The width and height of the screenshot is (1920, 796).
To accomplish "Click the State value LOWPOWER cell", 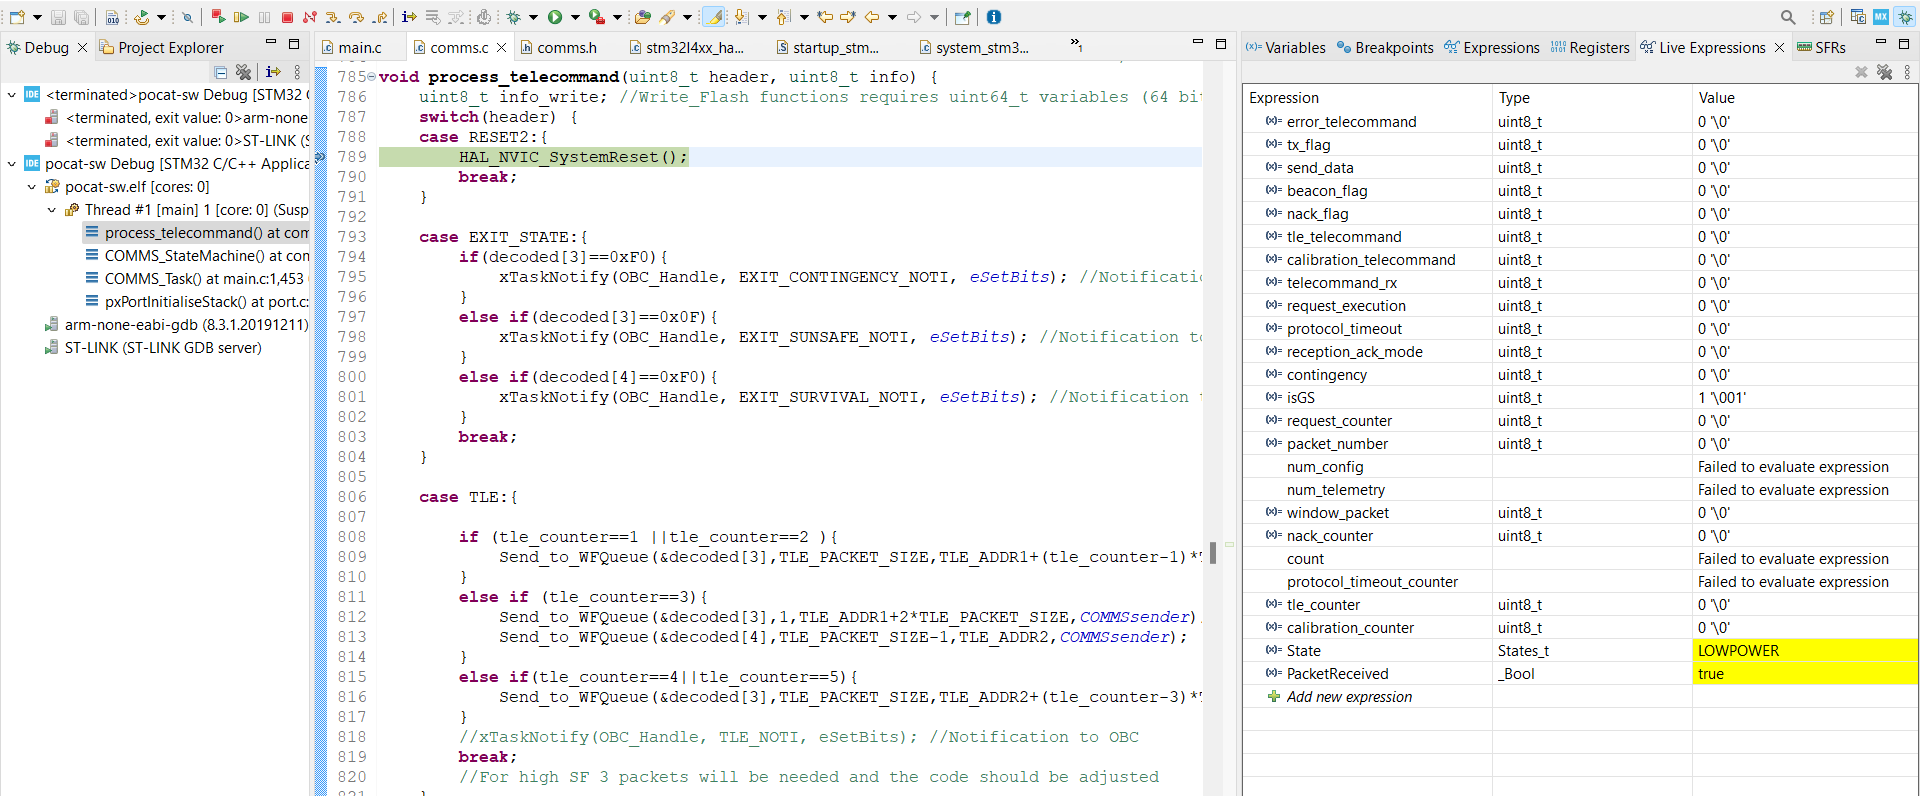I will tap(1805, 651).
